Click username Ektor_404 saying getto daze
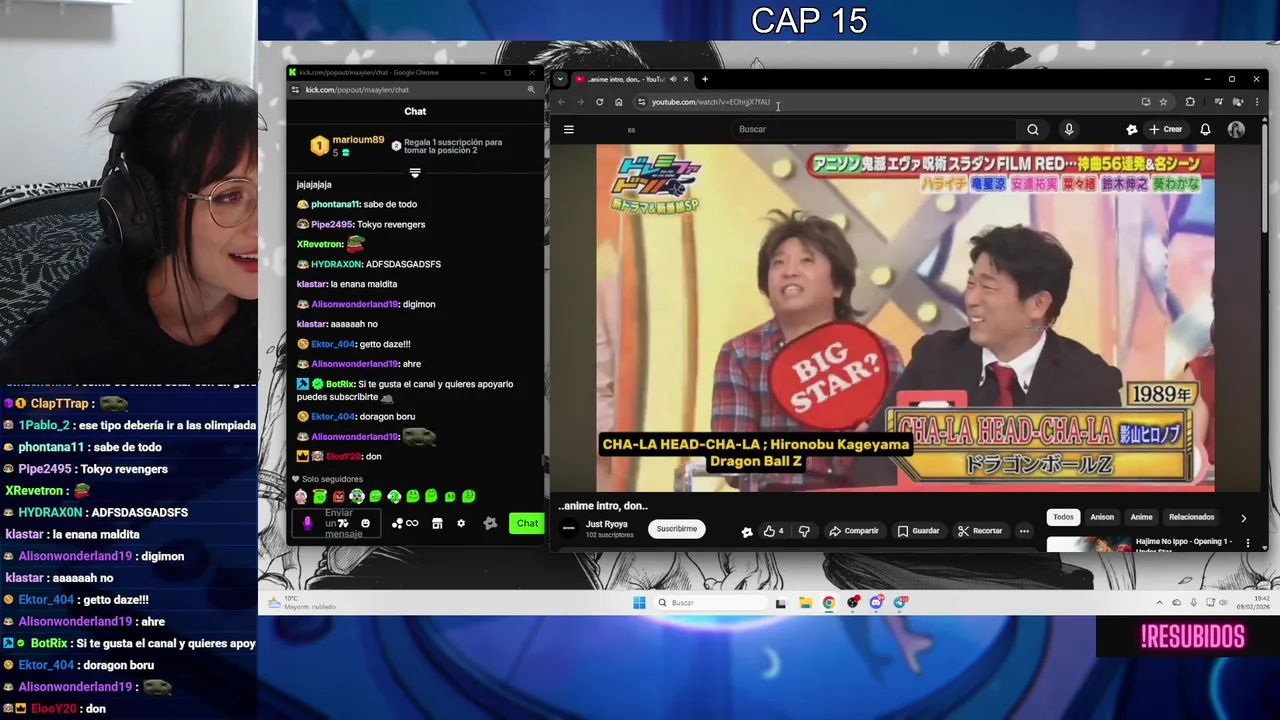1280x720 pixels. [x=333, y=344]
